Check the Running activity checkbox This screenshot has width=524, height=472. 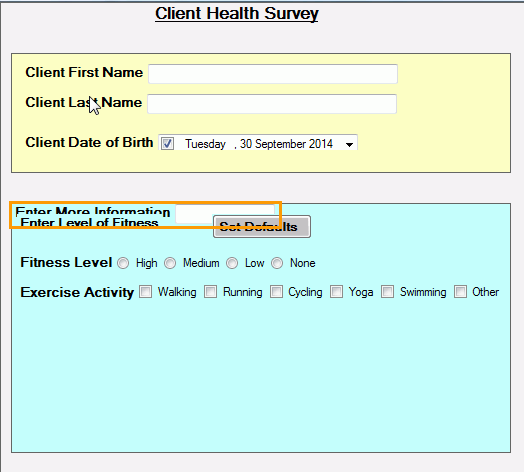211,291
